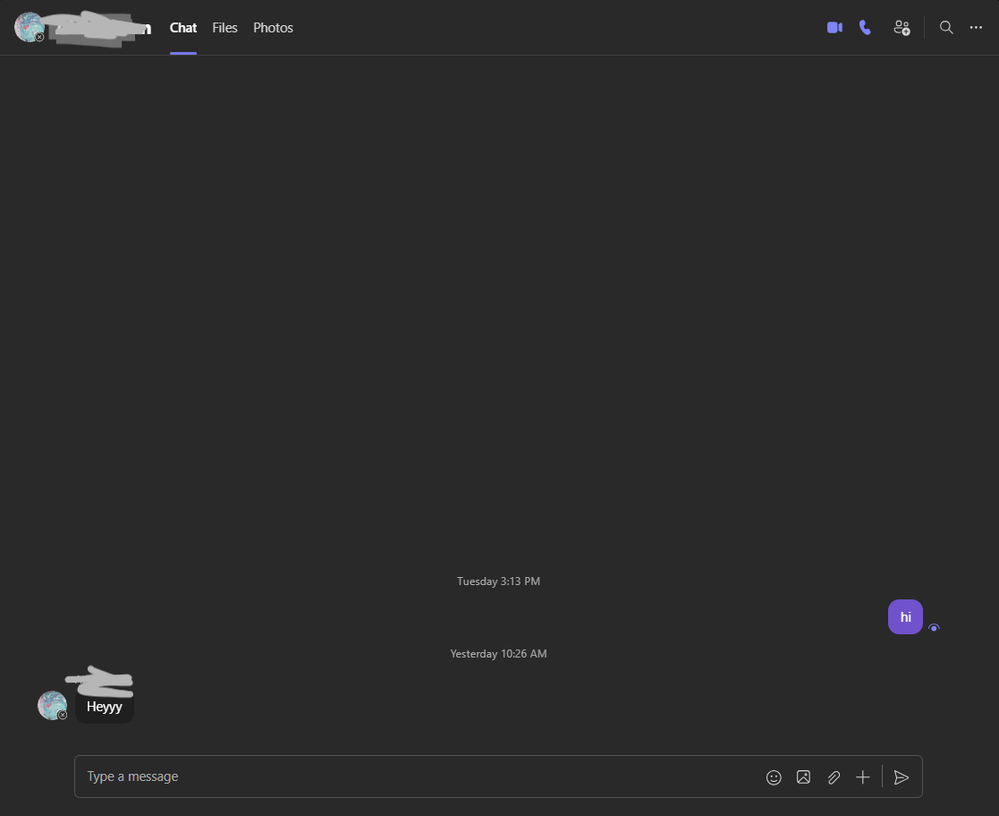Open the contact avatar in the header
The width and height of the screenshot is (999, 816).
tap(29, 27)
